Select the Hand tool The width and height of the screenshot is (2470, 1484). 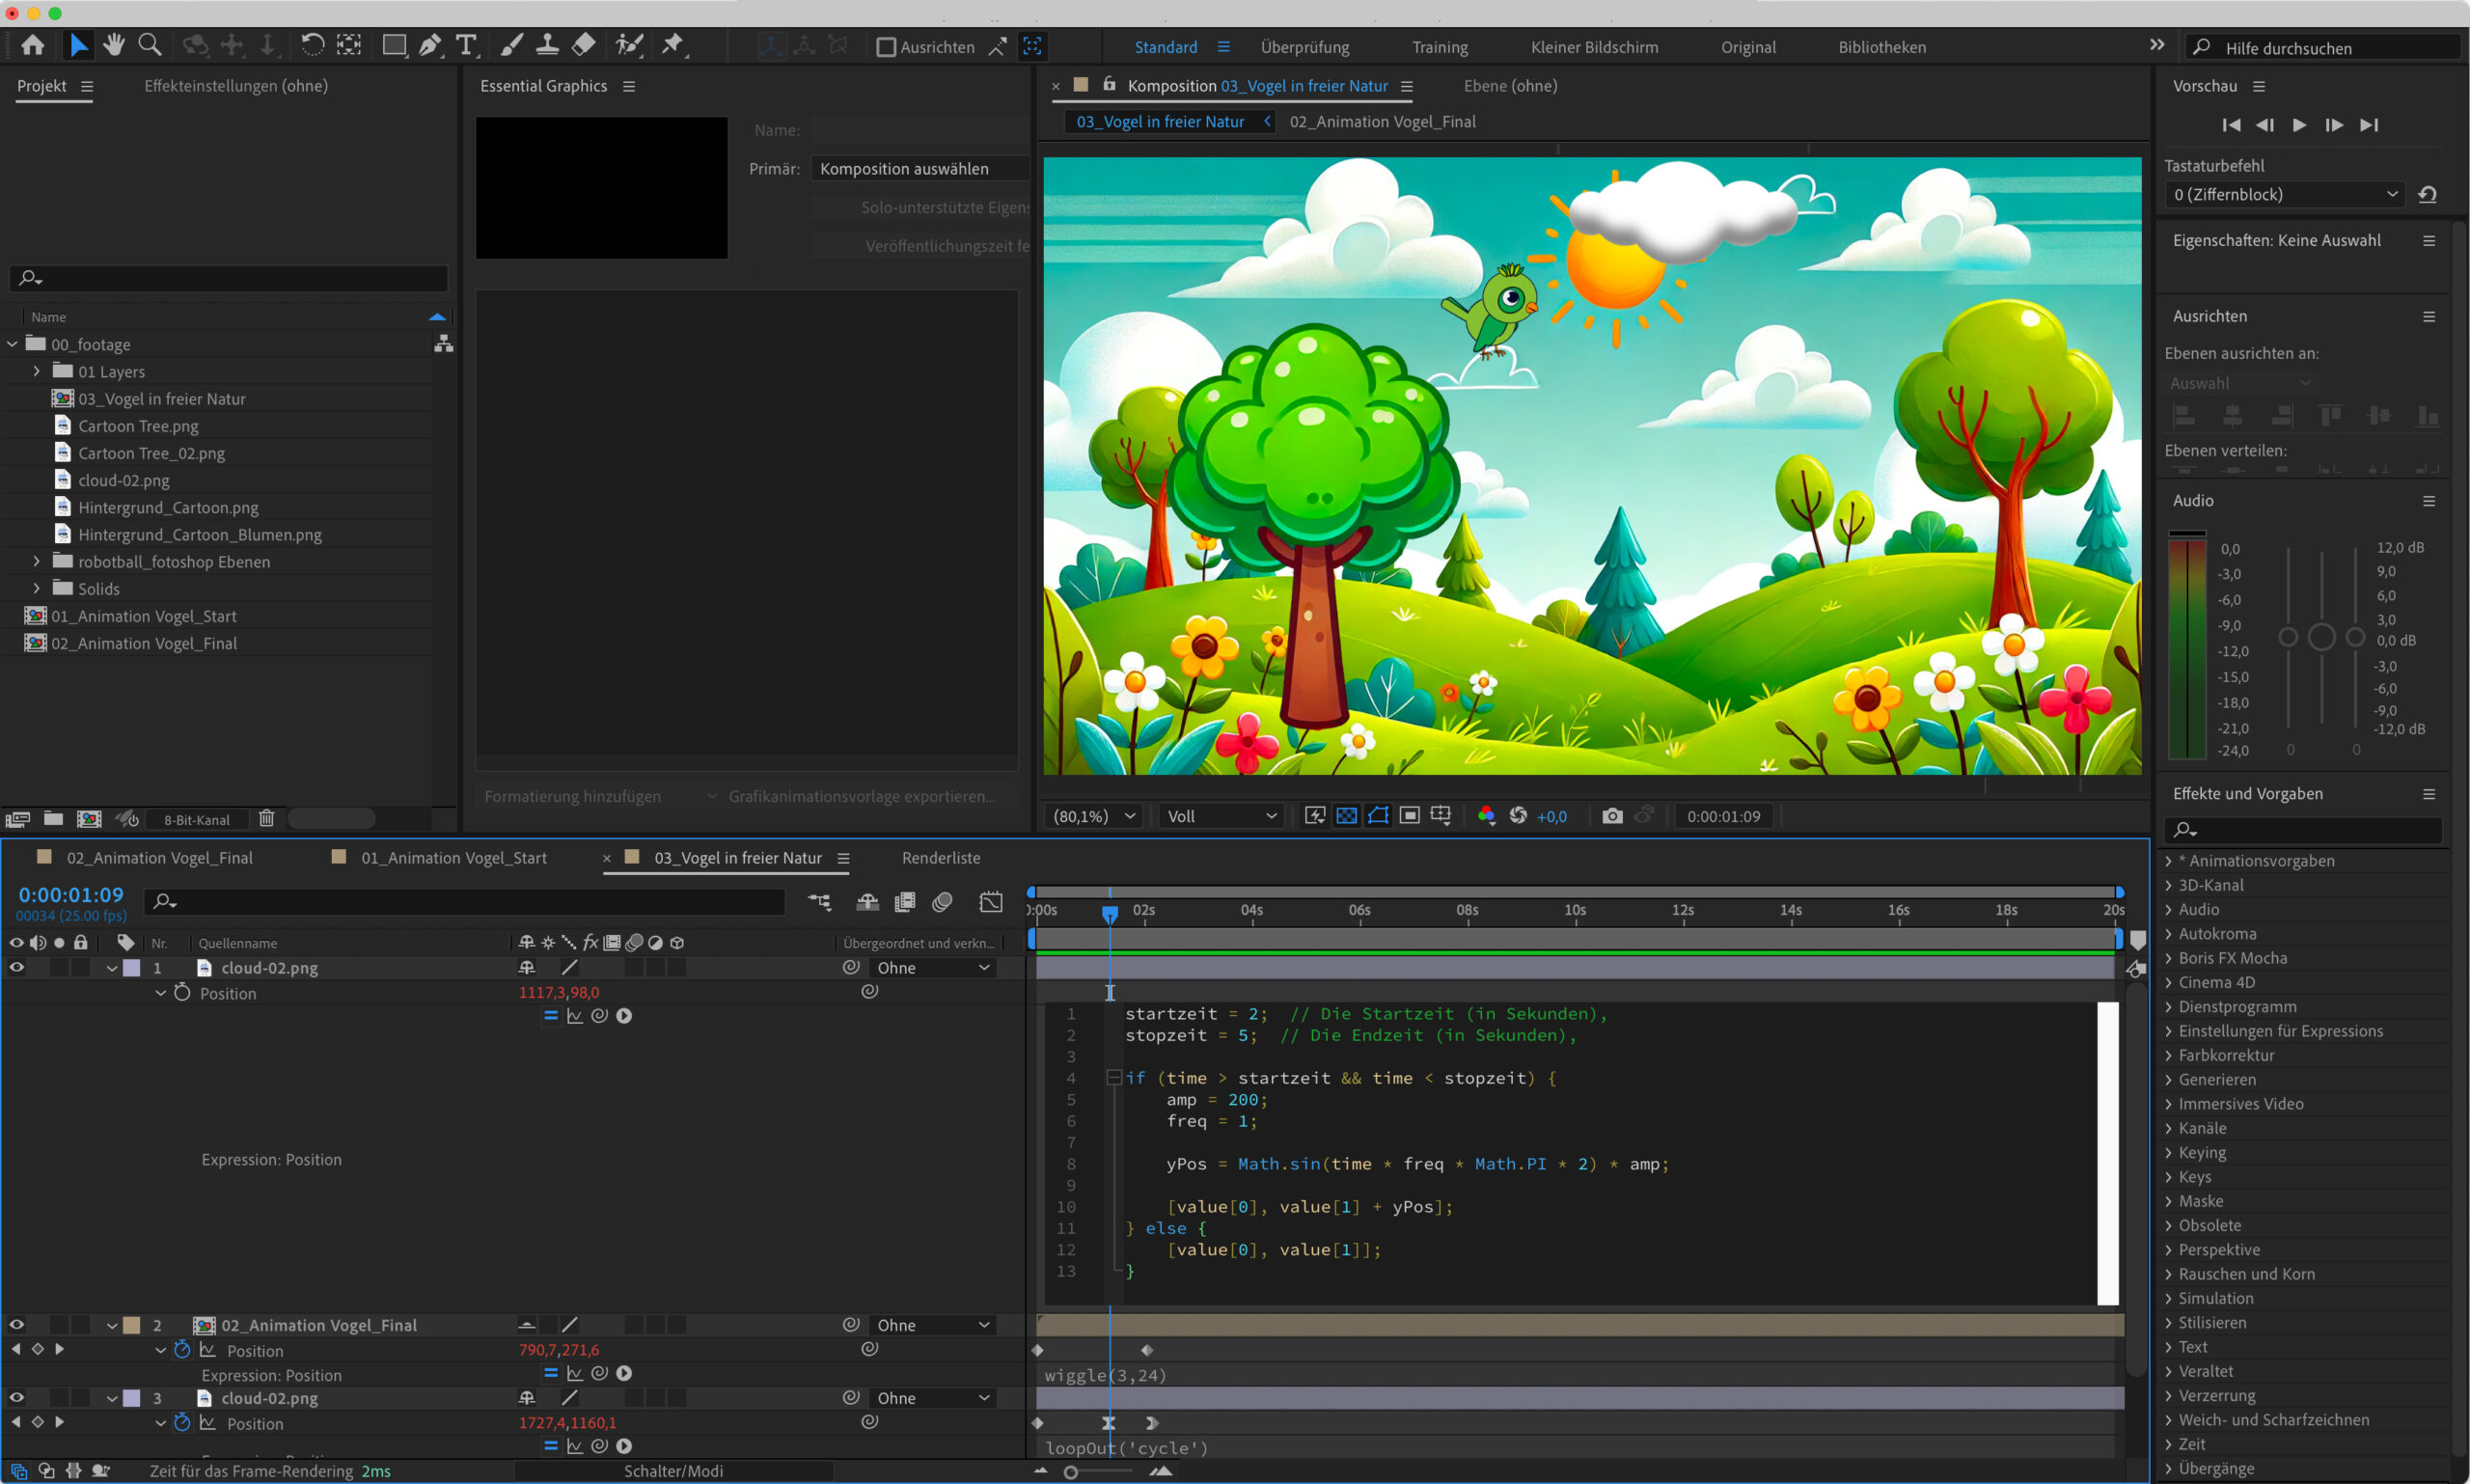click(x=113, y=45)
